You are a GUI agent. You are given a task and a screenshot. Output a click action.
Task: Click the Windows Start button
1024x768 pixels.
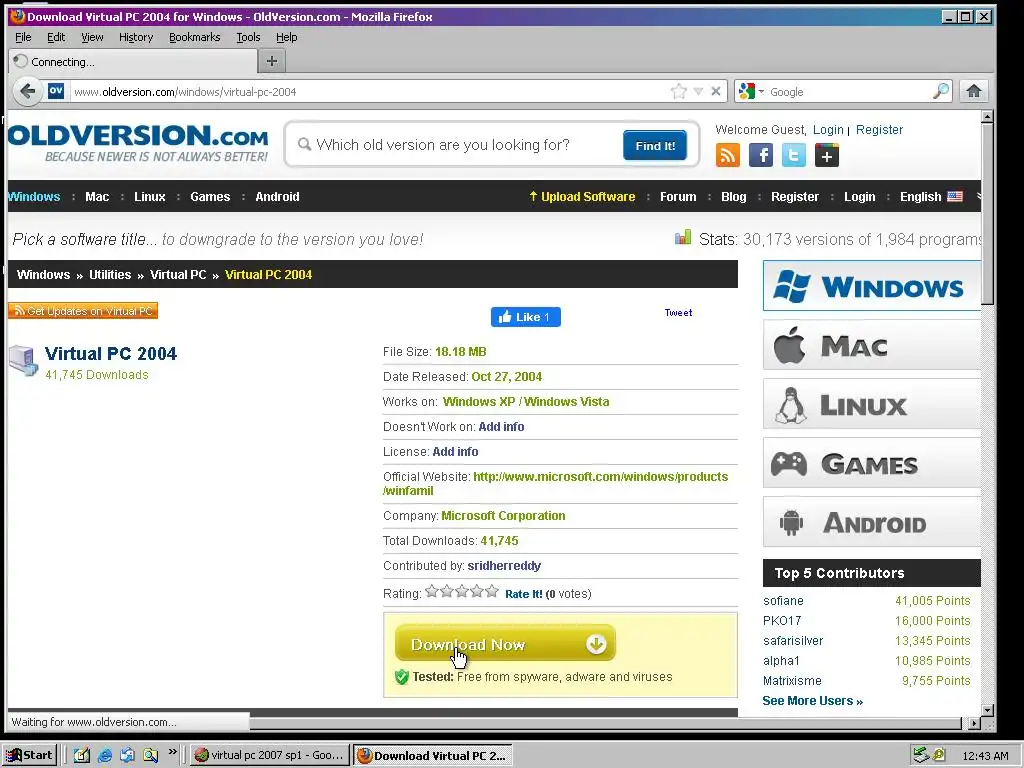29,756
